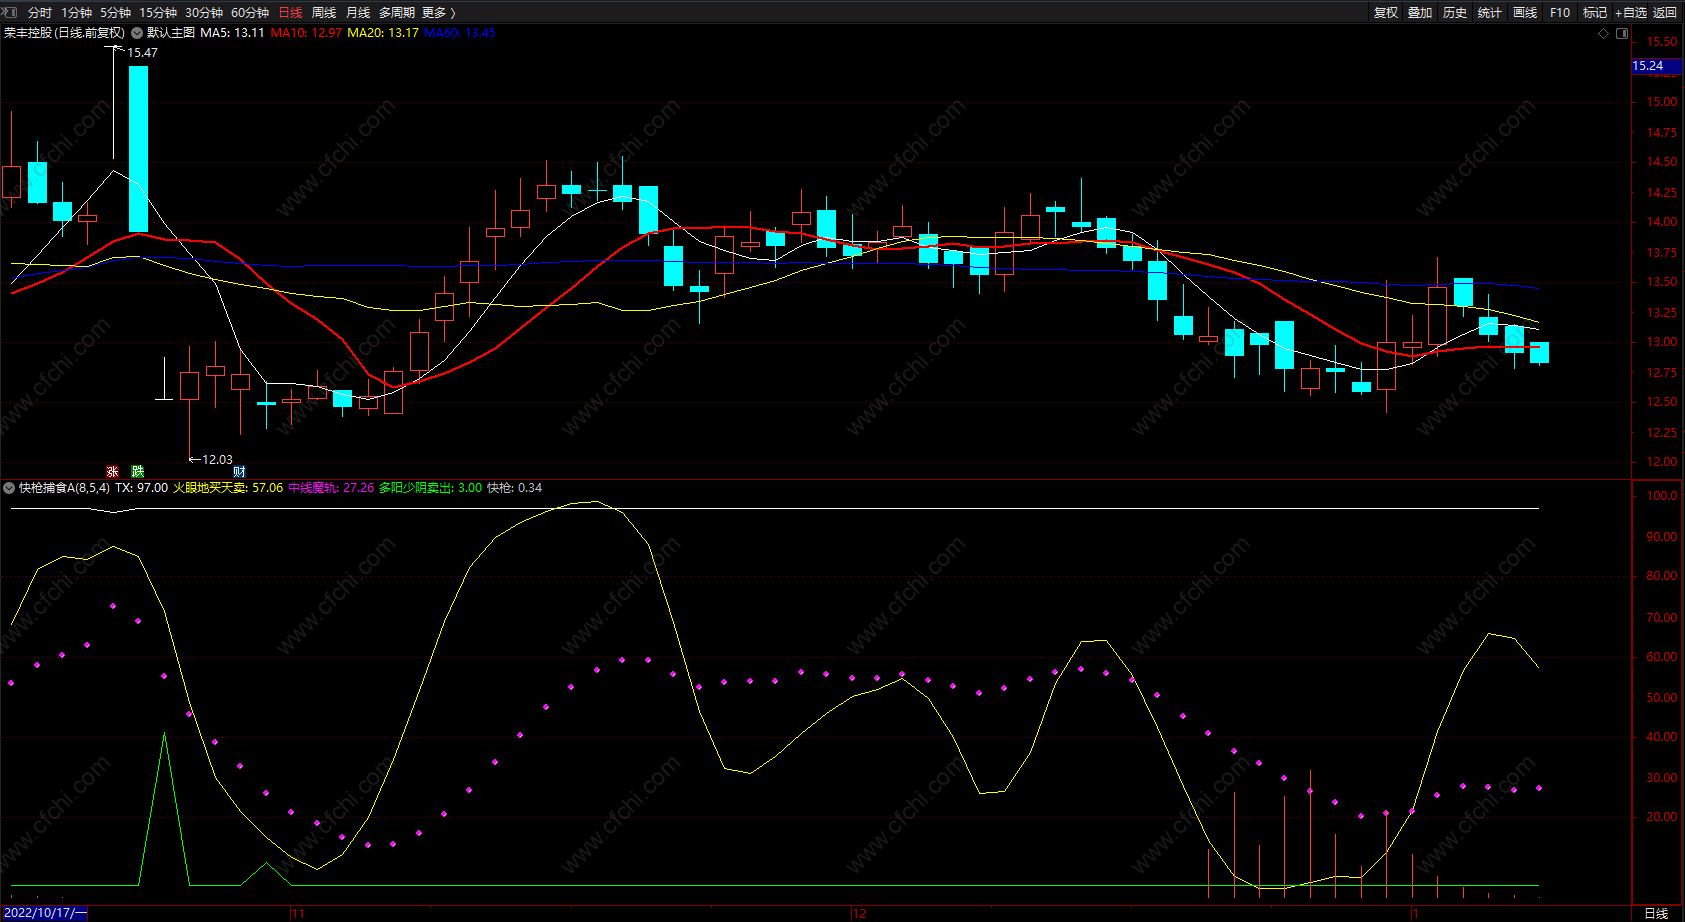Click the month 11 marker on time axis
The height and width of the screenshot is (922, 1685).
coord(298,914)
